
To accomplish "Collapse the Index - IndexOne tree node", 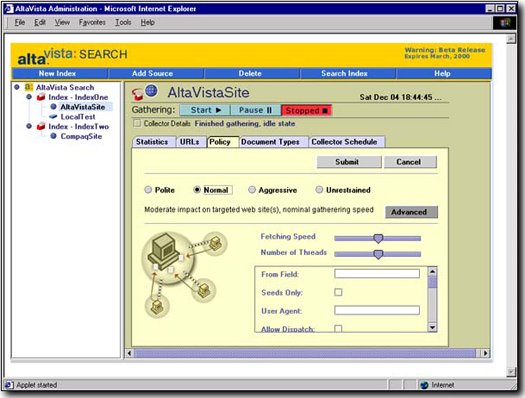I will coord(29,97).
